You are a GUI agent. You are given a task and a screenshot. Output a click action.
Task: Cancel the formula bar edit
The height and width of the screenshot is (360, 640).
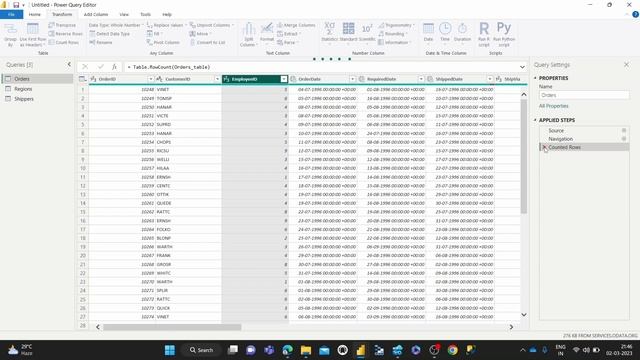coord(85,67)
